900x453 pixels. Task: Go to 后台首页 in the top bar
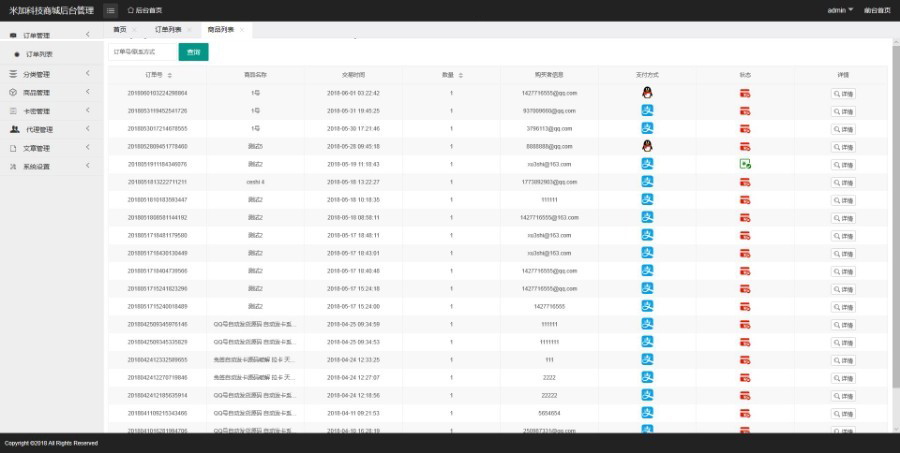tap(149, 10)
